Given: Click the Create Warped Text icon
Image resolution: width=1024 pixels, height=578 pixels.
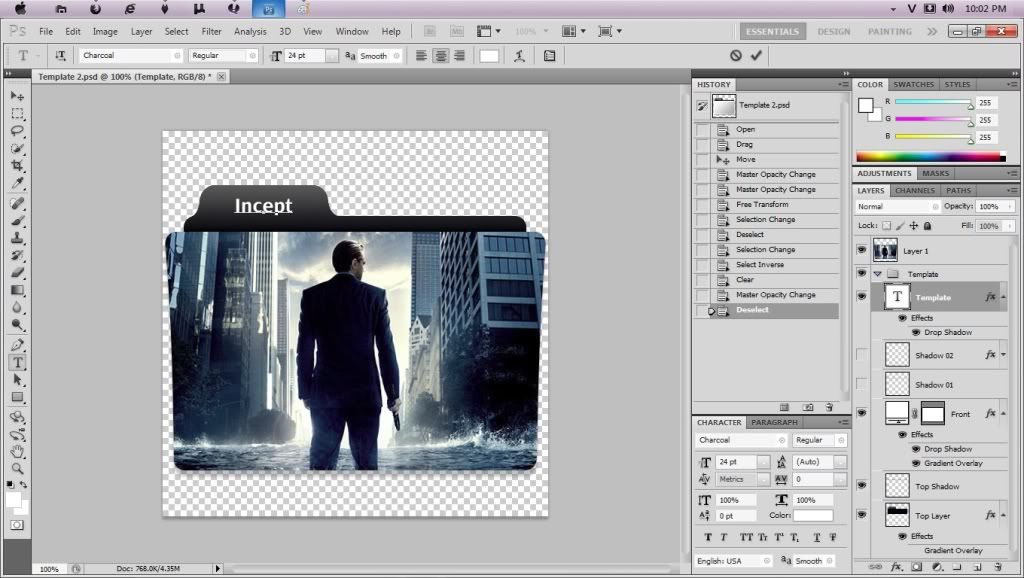Looking at the screenshot, I should [519, 56].
